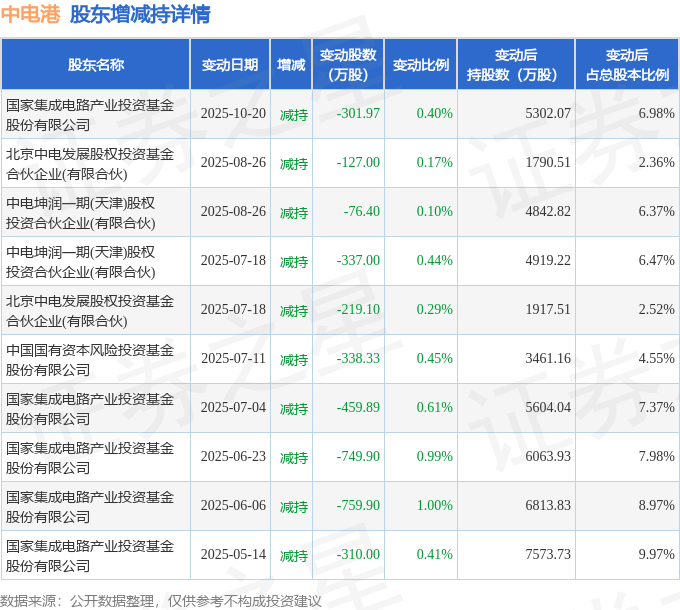Click the holdings value 3461.16
This screenshot has height=610, width=680.
point(548,358)
